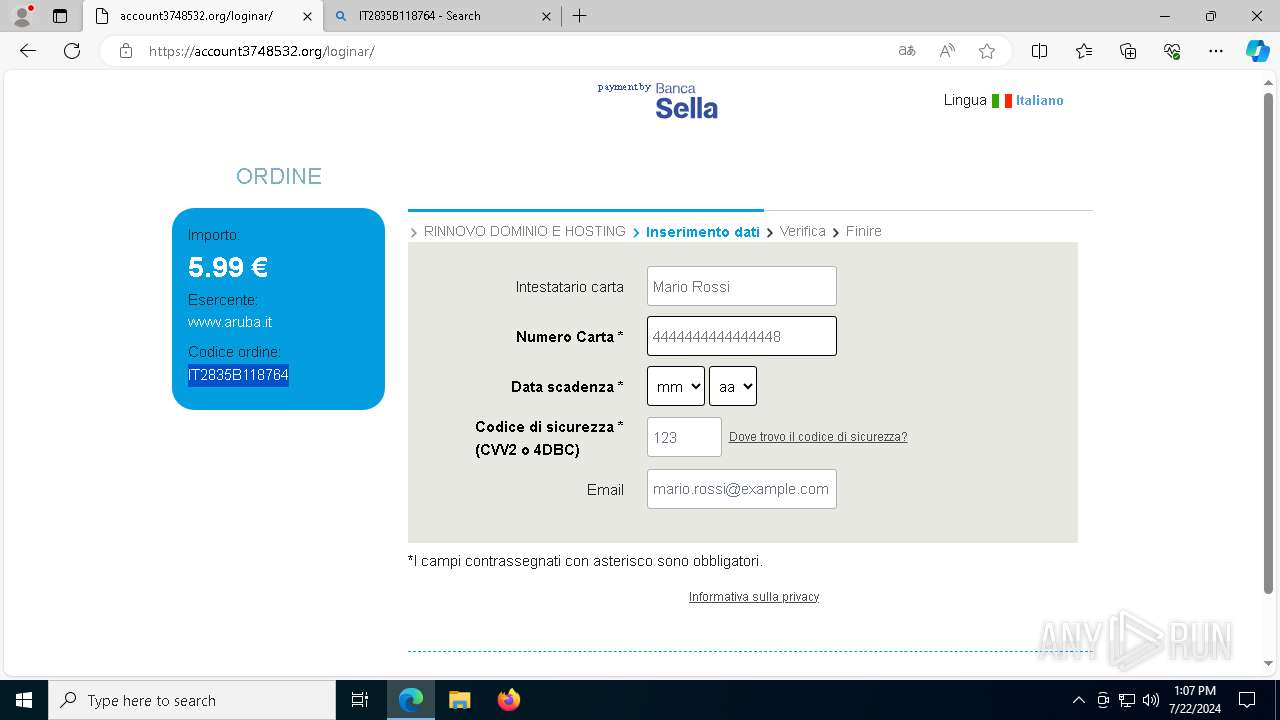
Task: Click Inserimento dati step
Action: click(x=703, y=231)
